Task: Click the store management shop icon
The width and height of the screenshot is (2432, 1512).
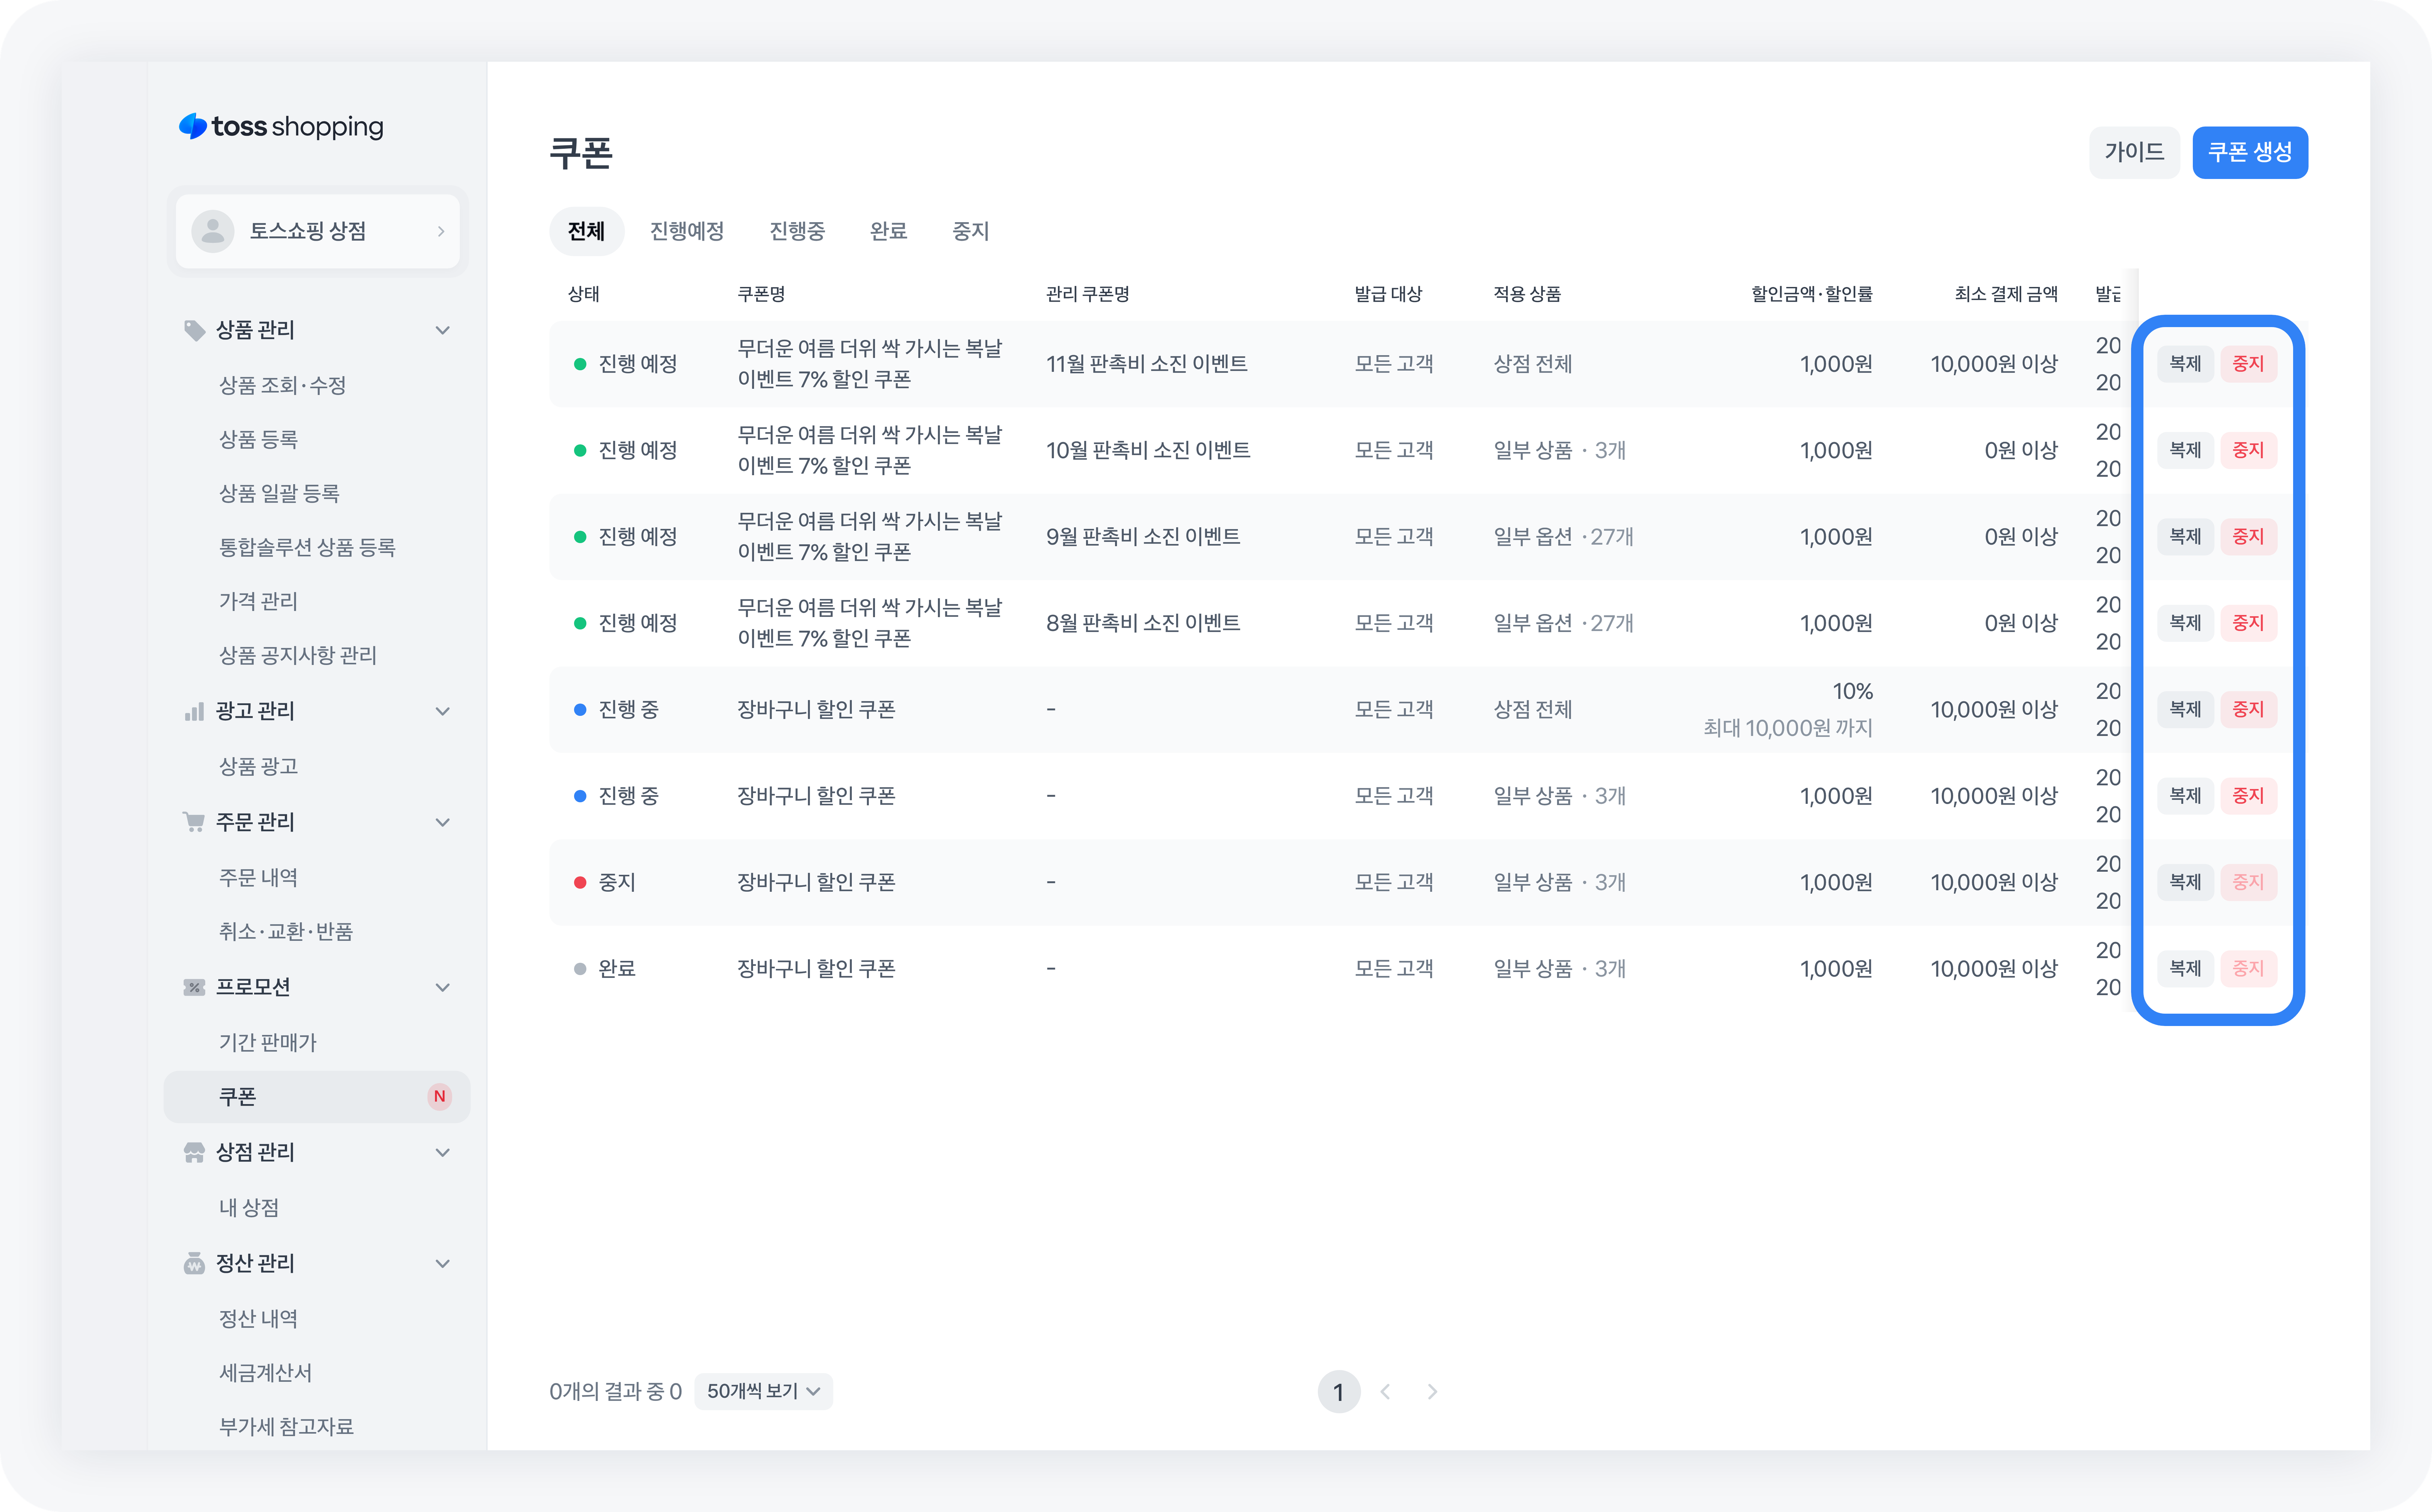Action: click(x=194, y=1152)
